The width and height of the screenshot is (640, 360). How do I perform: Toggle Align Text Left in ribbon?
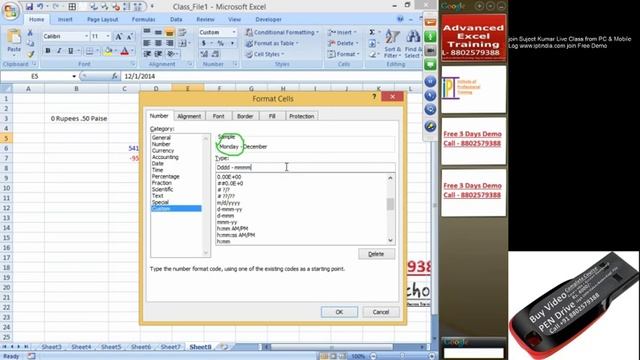tap(147, 43)
